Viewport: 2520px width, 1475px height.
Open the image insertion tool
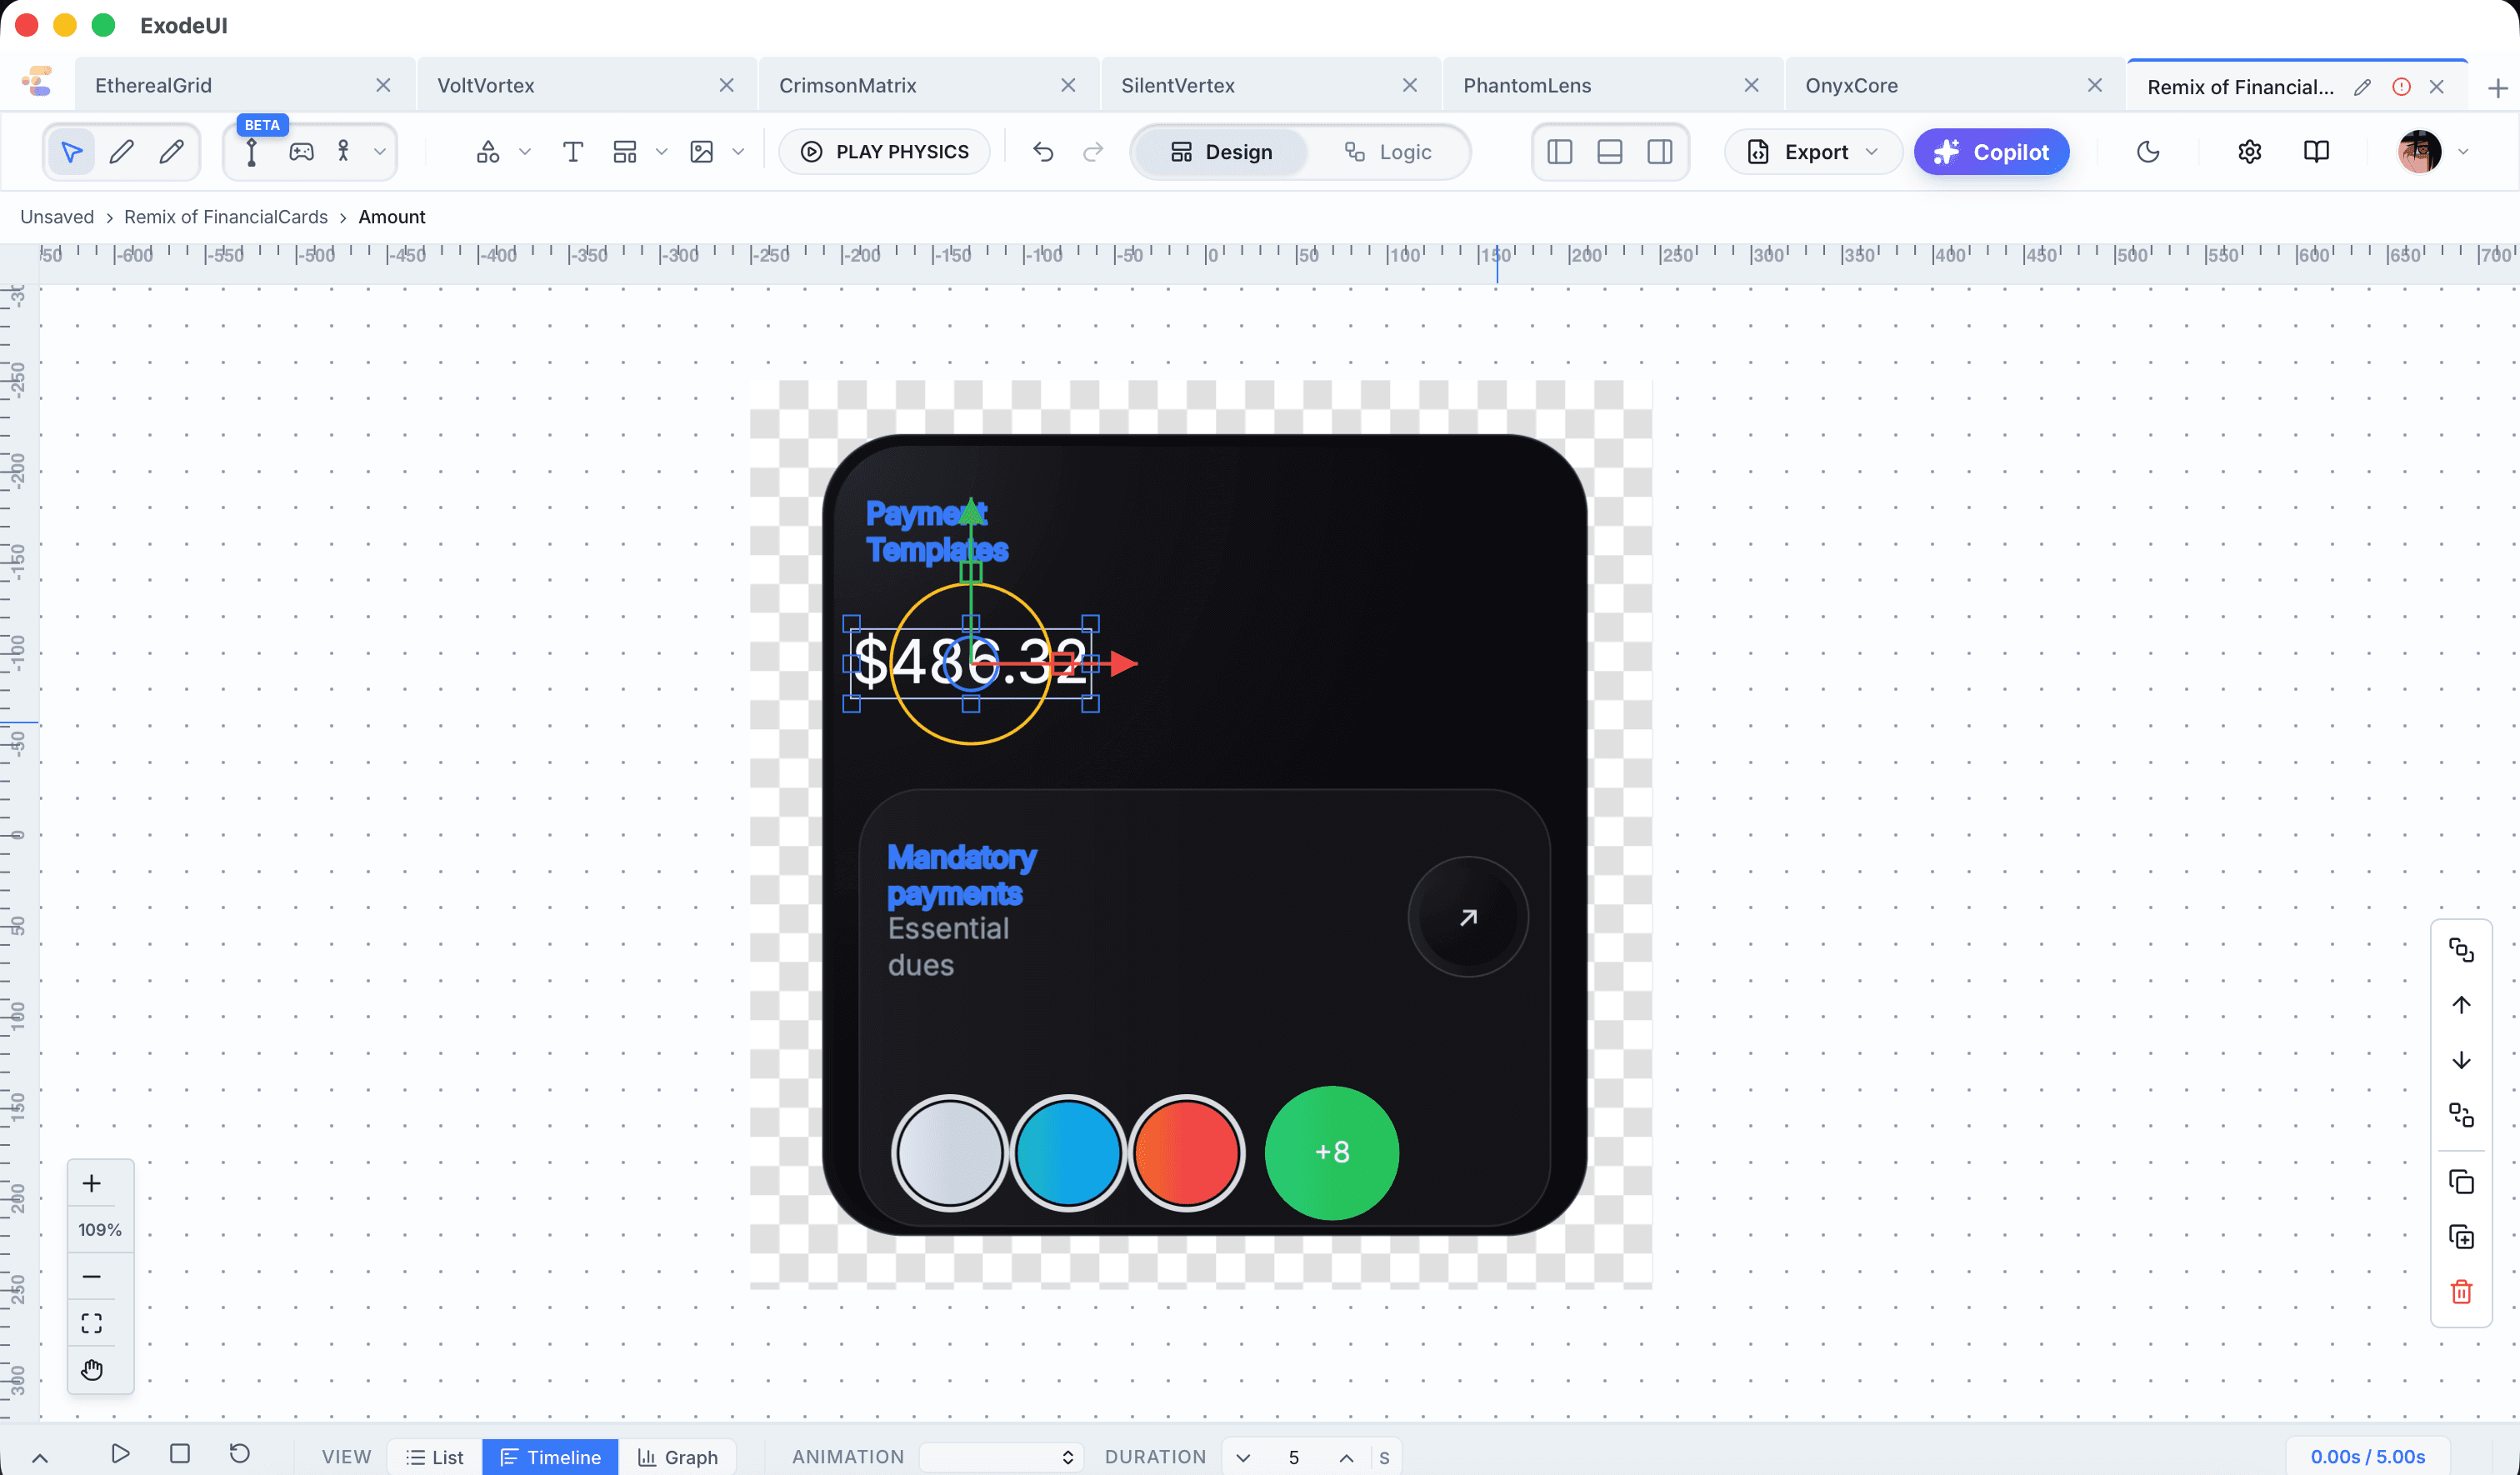[x=703, y=151]
